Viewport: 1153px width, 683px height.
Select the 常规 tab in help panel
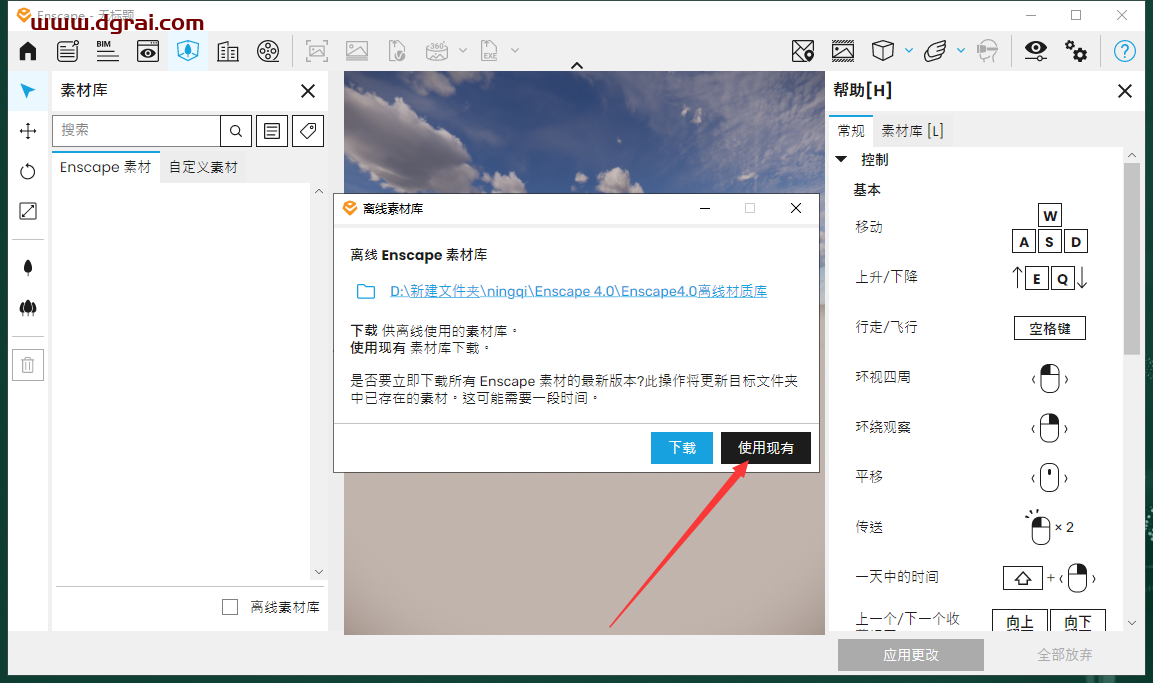point(851,131)
